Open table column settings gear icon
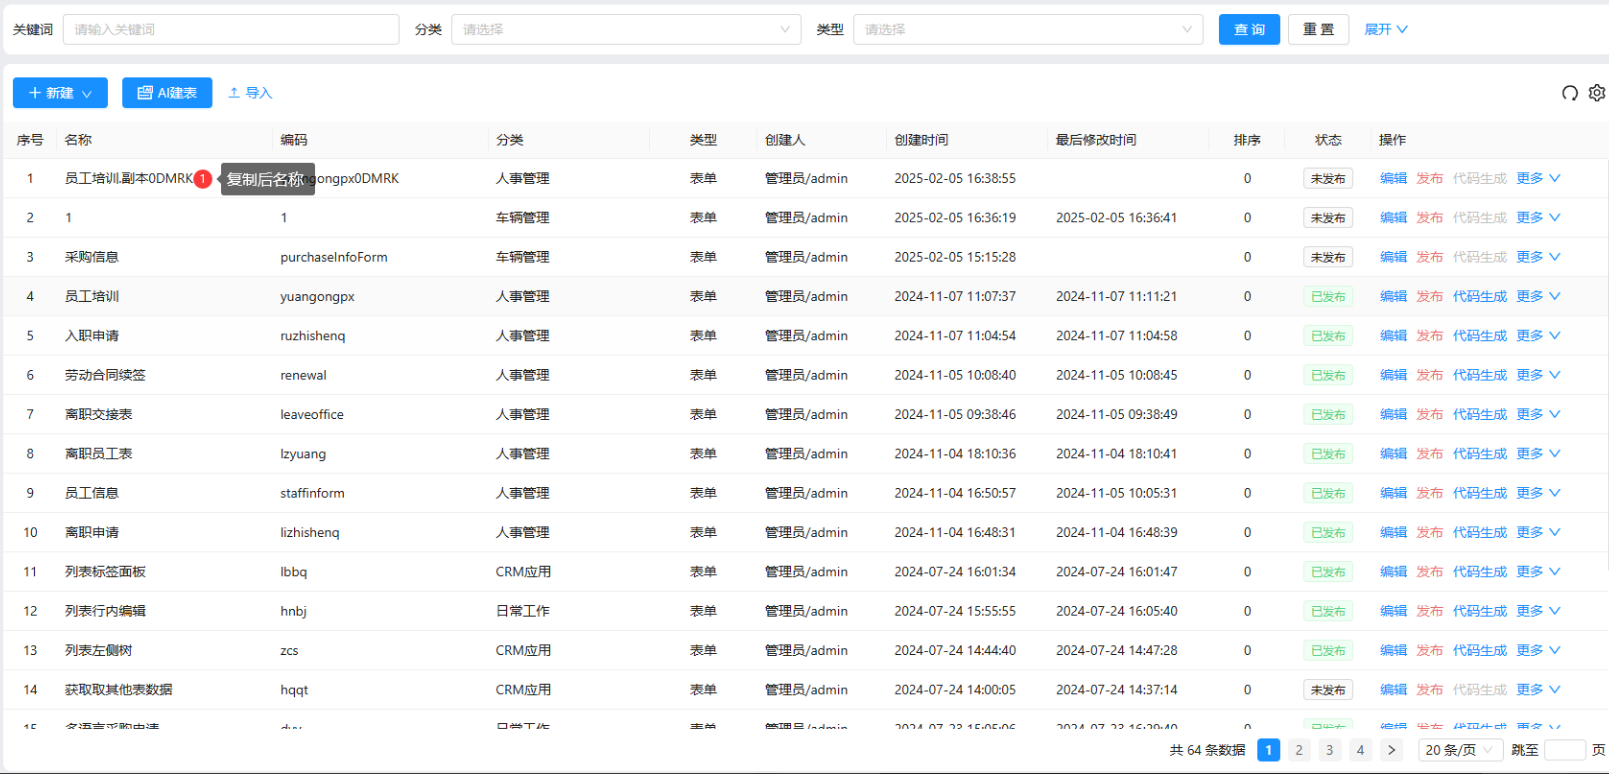 [1597, 93]
